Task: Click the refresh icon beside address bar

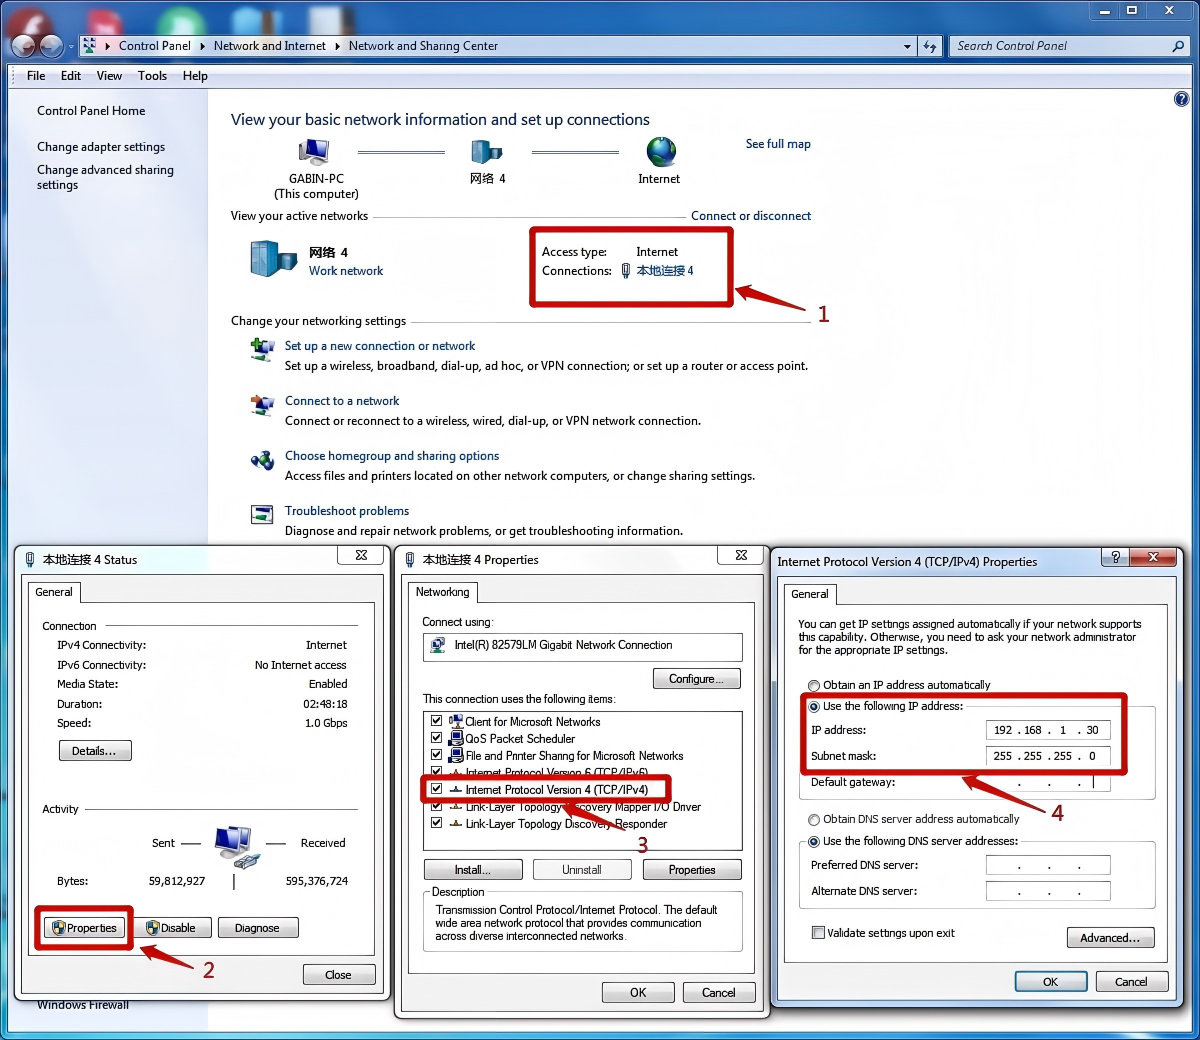Action: point(930,46)
